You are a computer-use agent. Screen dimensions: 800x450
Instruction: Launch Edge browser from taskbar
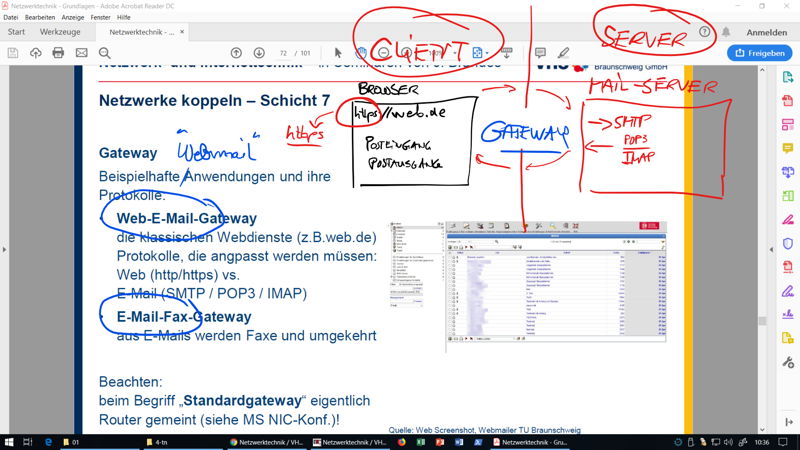pyautogui.click(x=48, y=442)
